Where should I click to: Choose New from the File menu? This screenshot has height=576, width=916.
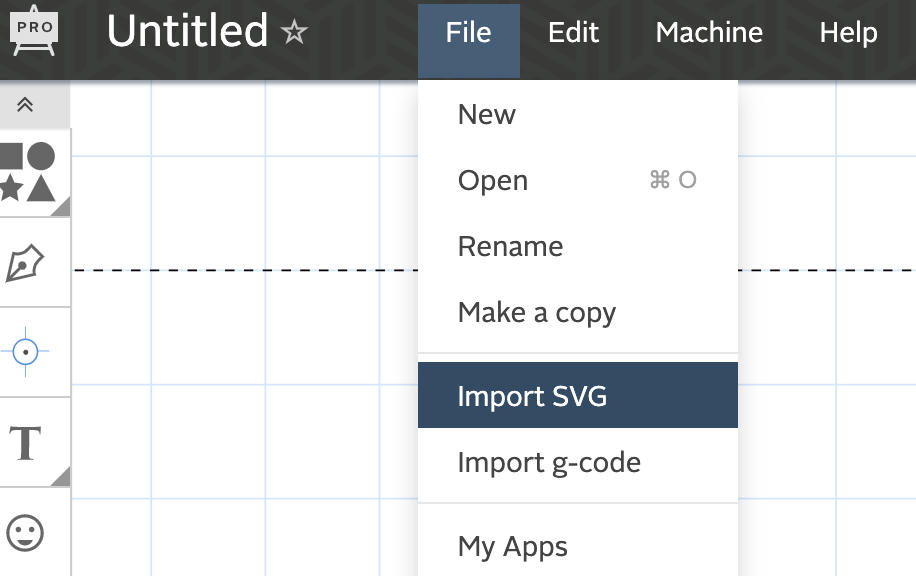tap(487, 115)
